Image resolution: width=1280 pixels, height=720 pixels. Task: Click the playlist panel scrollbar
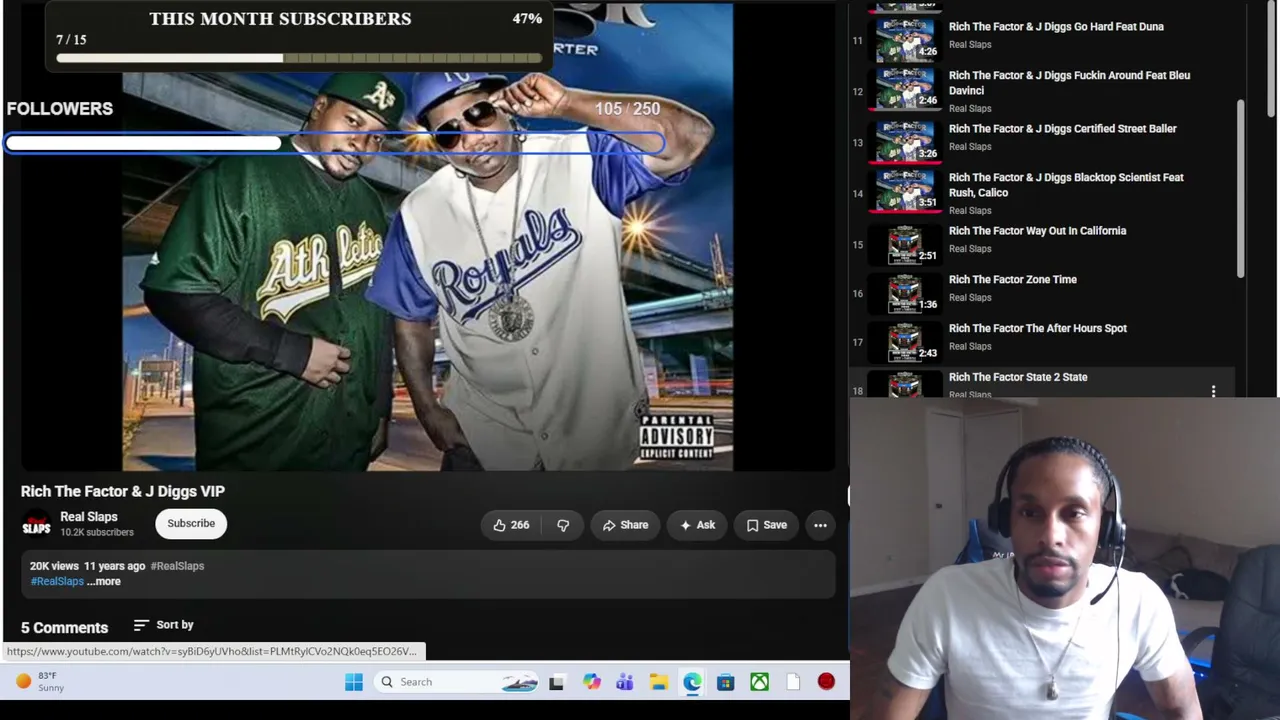(1240, 188)
